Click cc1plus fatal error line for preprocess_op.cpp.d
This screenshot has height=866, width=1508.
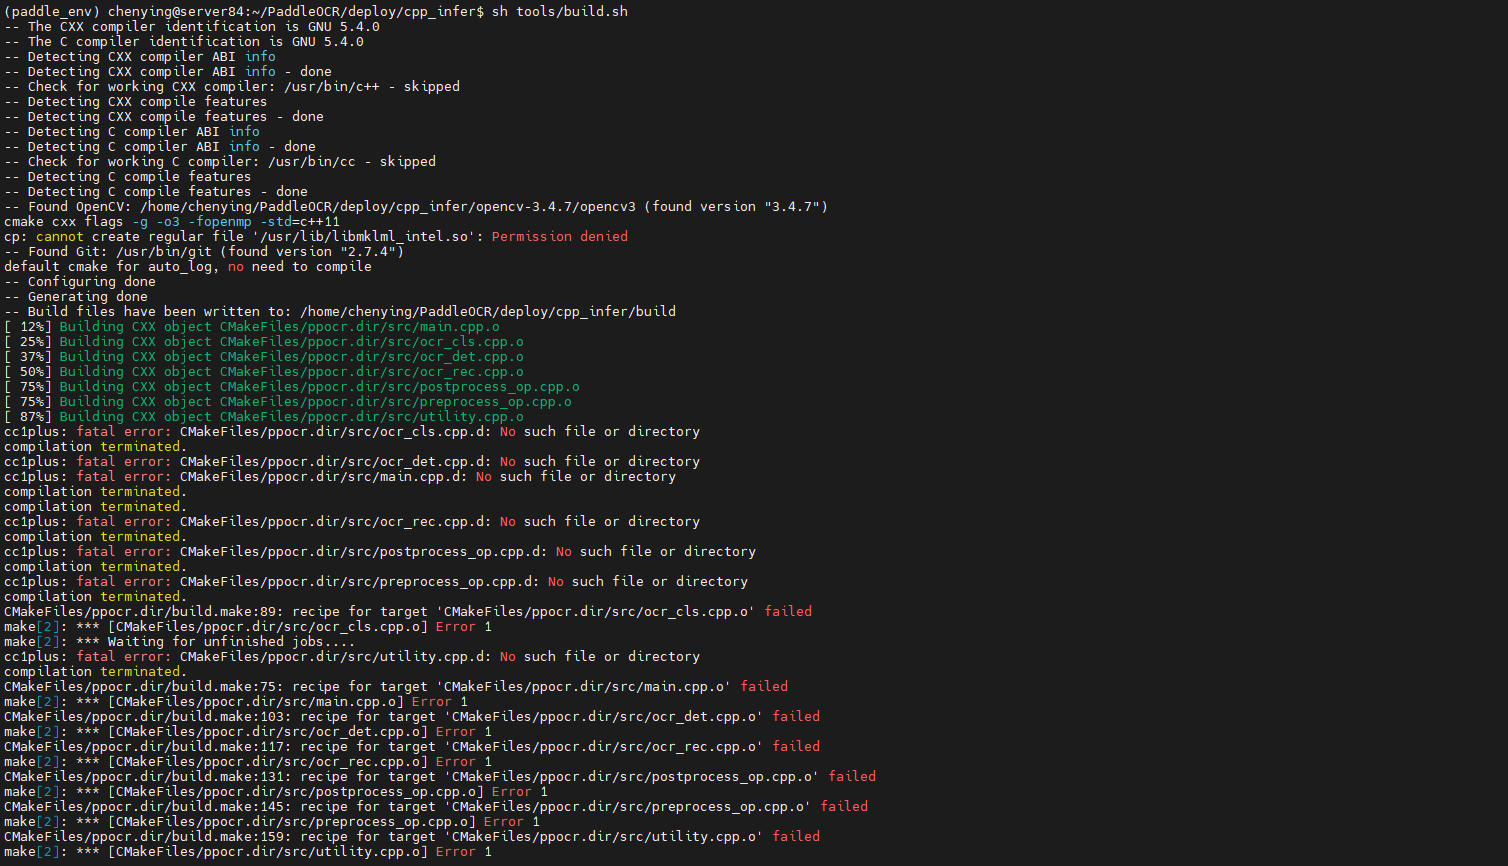click(x=376, y=581)
